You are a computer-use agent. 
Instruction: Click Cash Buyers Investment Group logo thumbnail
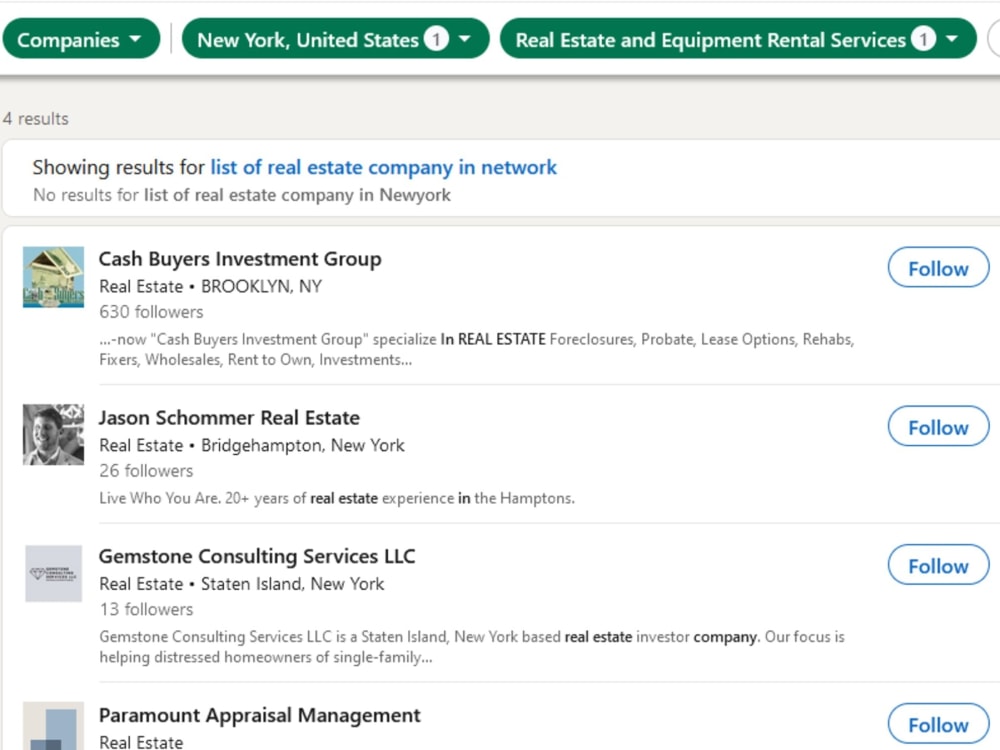pos(54,277)
